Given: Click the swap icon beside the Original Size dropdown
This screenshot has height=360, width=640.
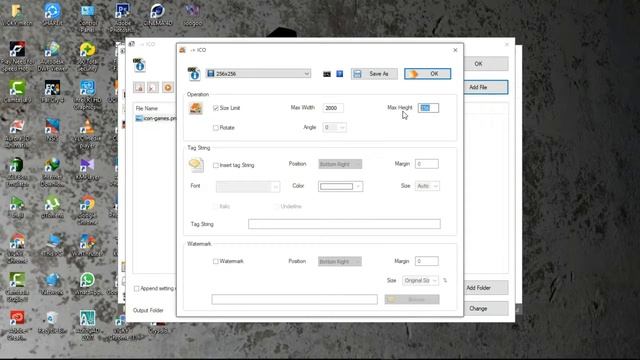Looking at the screenshot, I should pos(445,280).
